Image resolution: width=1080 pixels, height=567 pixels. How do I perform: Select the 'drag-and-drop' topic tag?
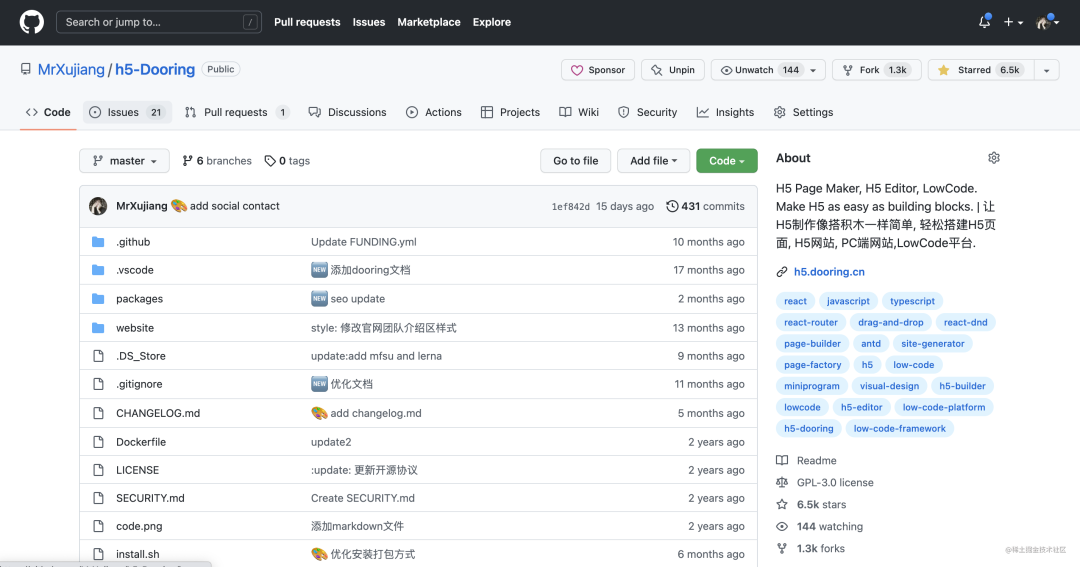891,322
